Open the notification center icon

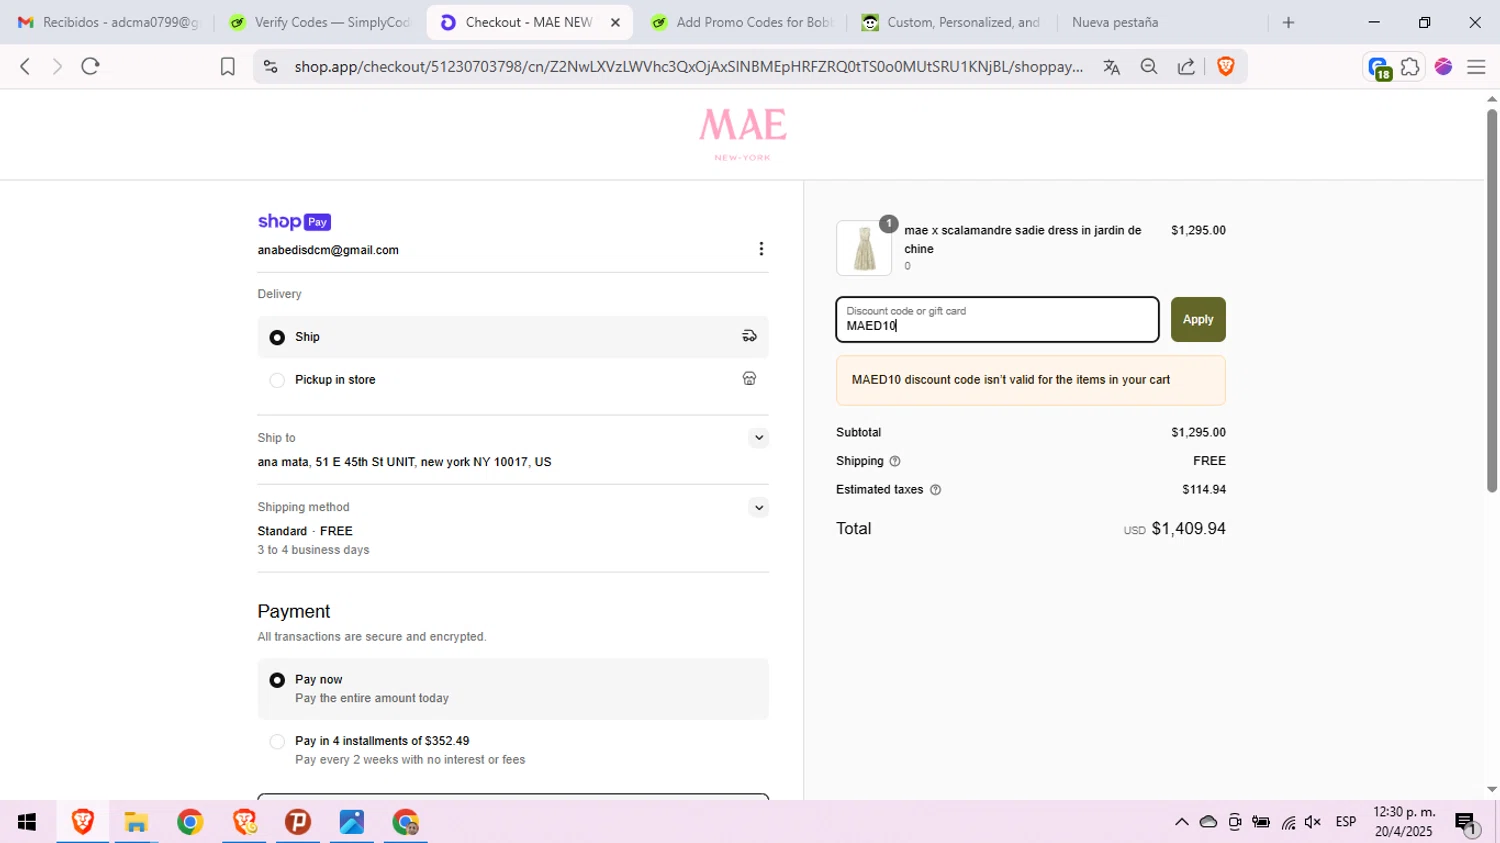click(1466, 823)
